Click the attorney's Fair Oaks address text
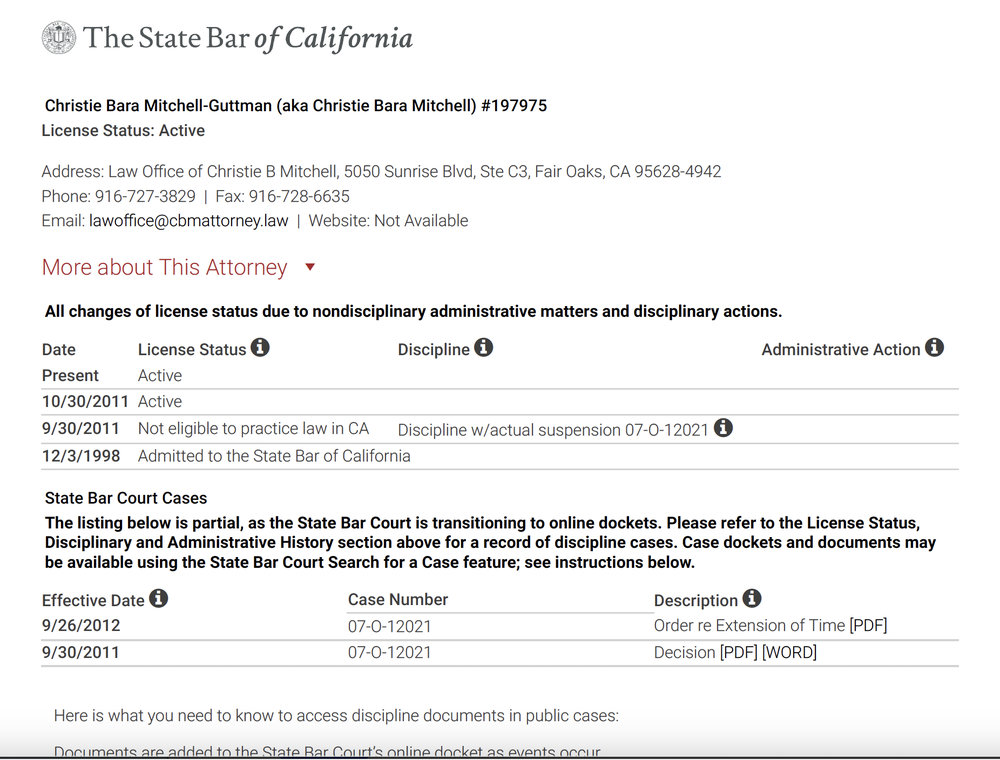The width and height of the screenshot is (1000, 760). [x=380, y=171]
